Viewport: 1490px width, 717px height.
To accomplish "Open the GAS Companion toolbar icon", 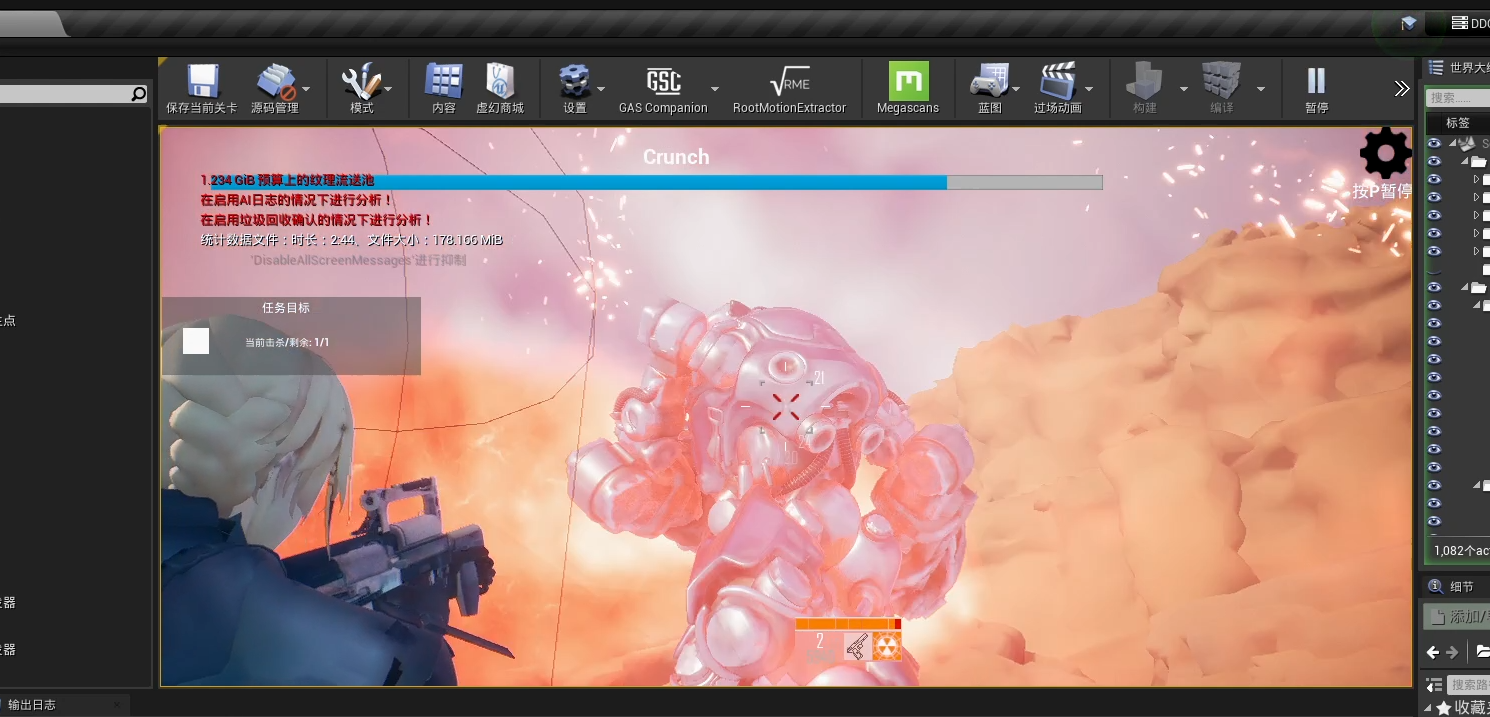I will click(663, 81).
